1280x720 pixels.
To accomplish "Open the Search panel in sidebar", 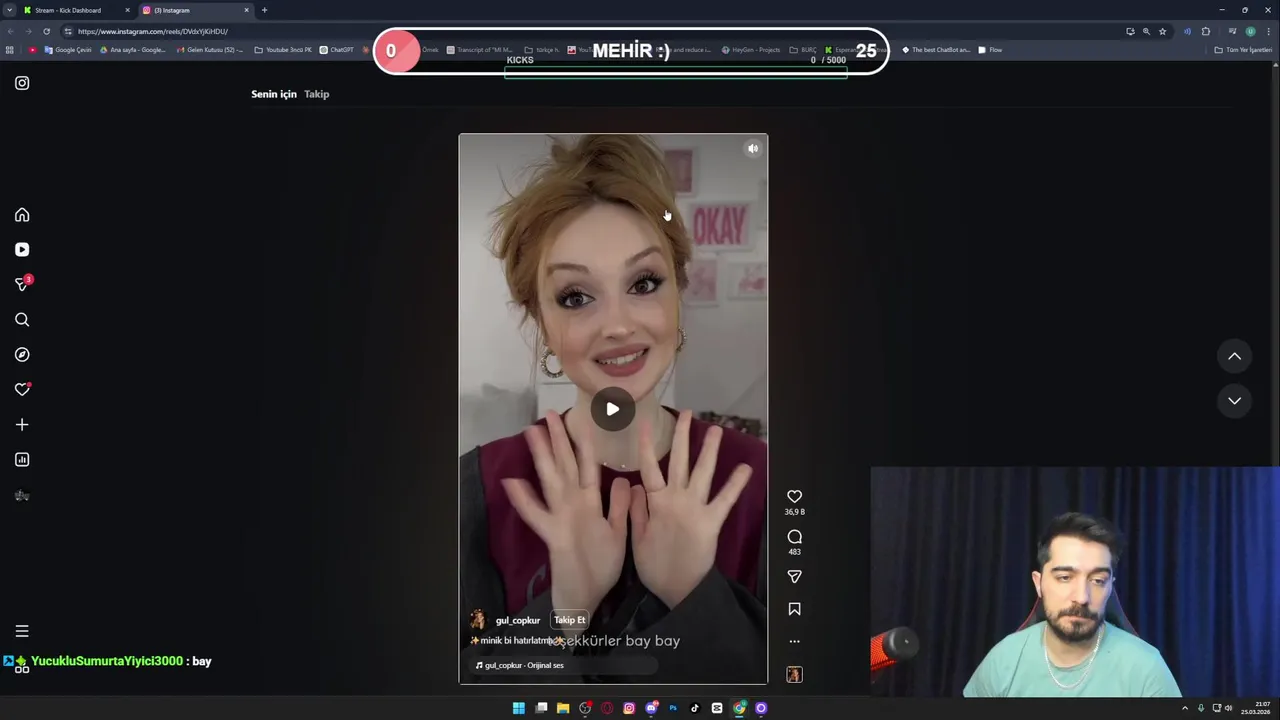I will (22, 320).
